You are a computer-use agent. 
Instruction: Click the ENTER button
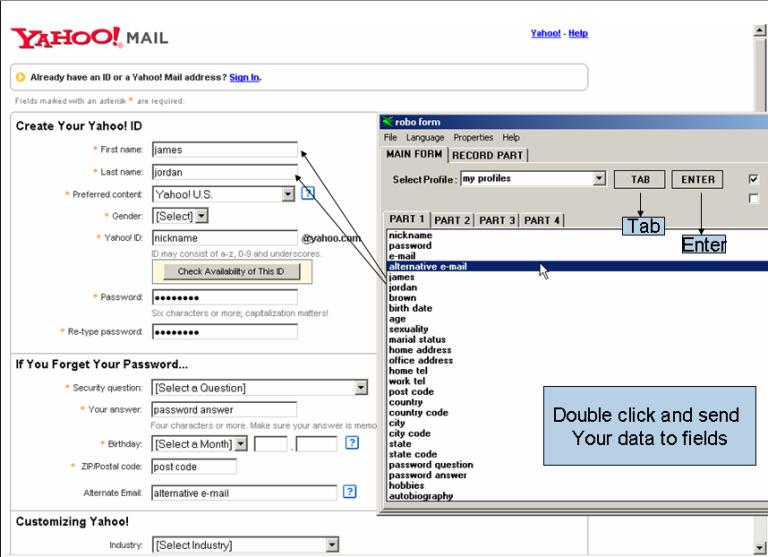[697, 179]
